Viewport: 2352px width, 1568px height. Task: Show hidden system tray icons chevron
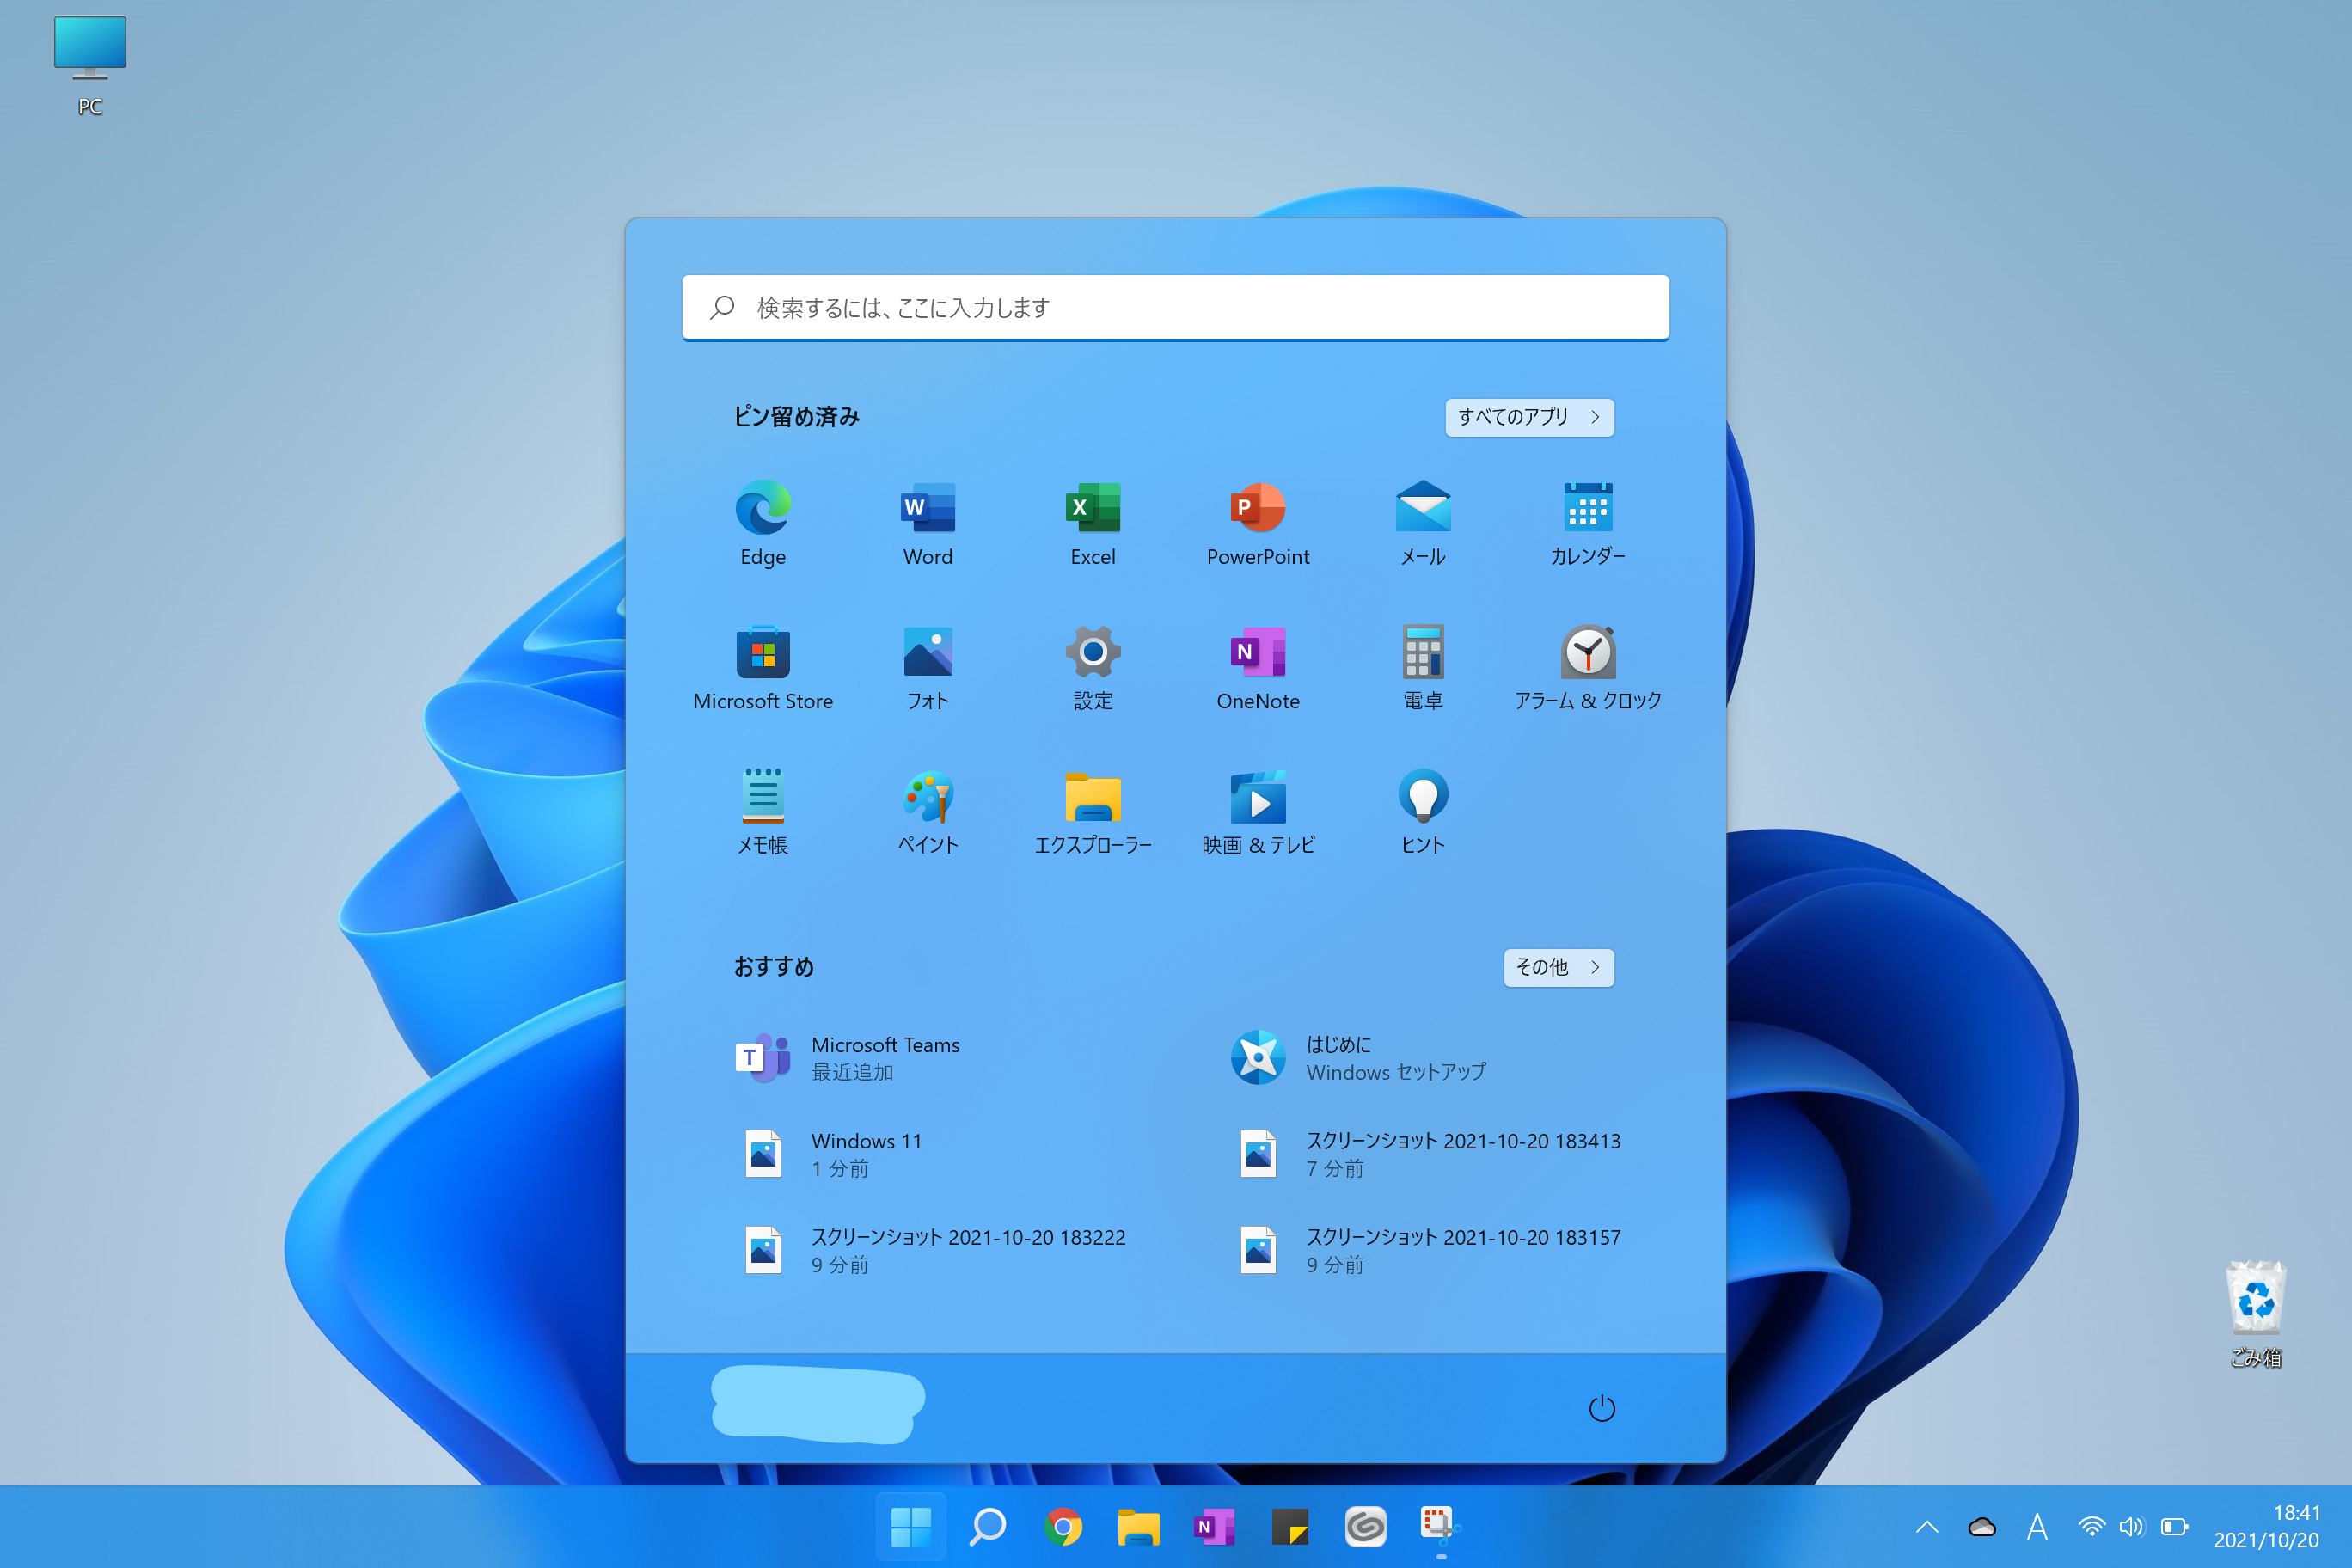[x=1926, y=1527]
